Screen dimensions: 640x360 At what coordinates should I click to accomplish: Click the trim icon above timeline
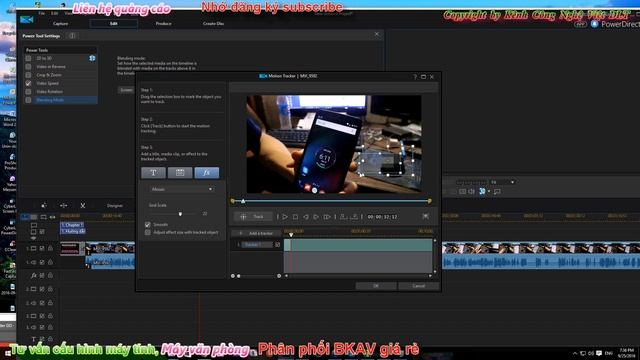pyautogui.click(x=64, y=205)
